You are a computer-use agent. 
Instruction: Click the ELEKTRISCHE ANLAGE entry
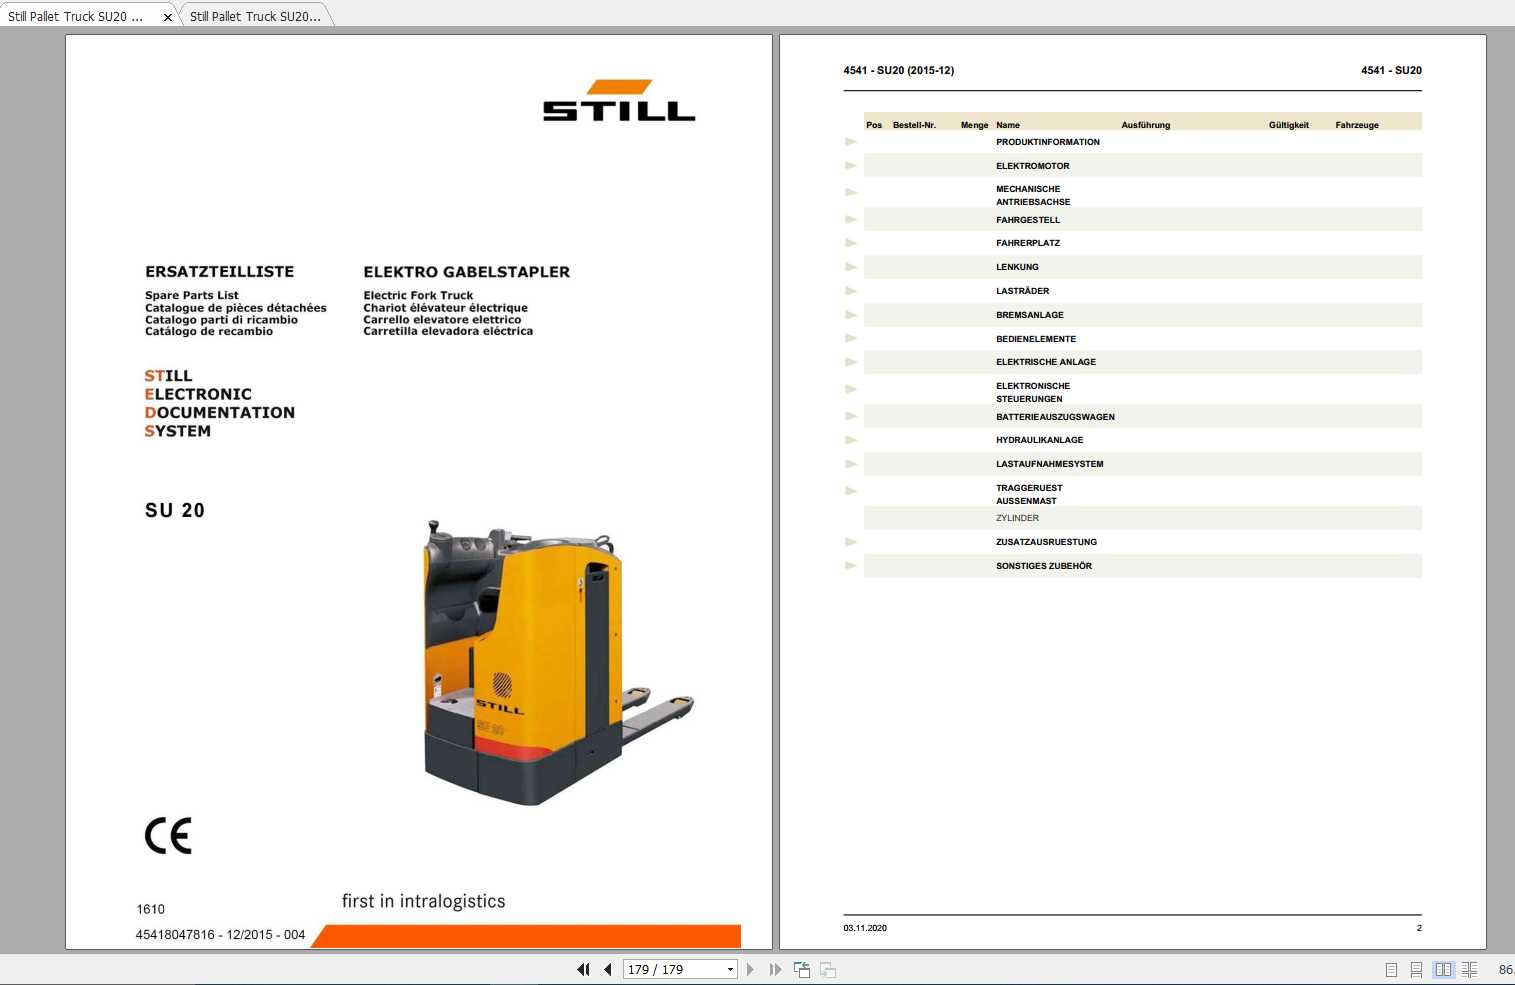pos(1045,362)
